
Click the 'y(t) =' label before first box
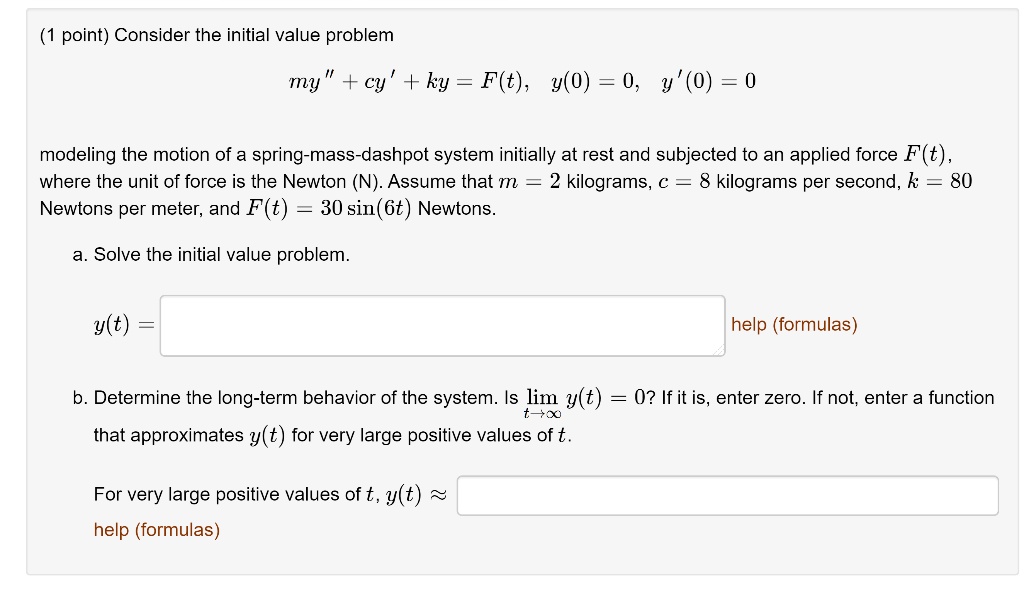117,325
